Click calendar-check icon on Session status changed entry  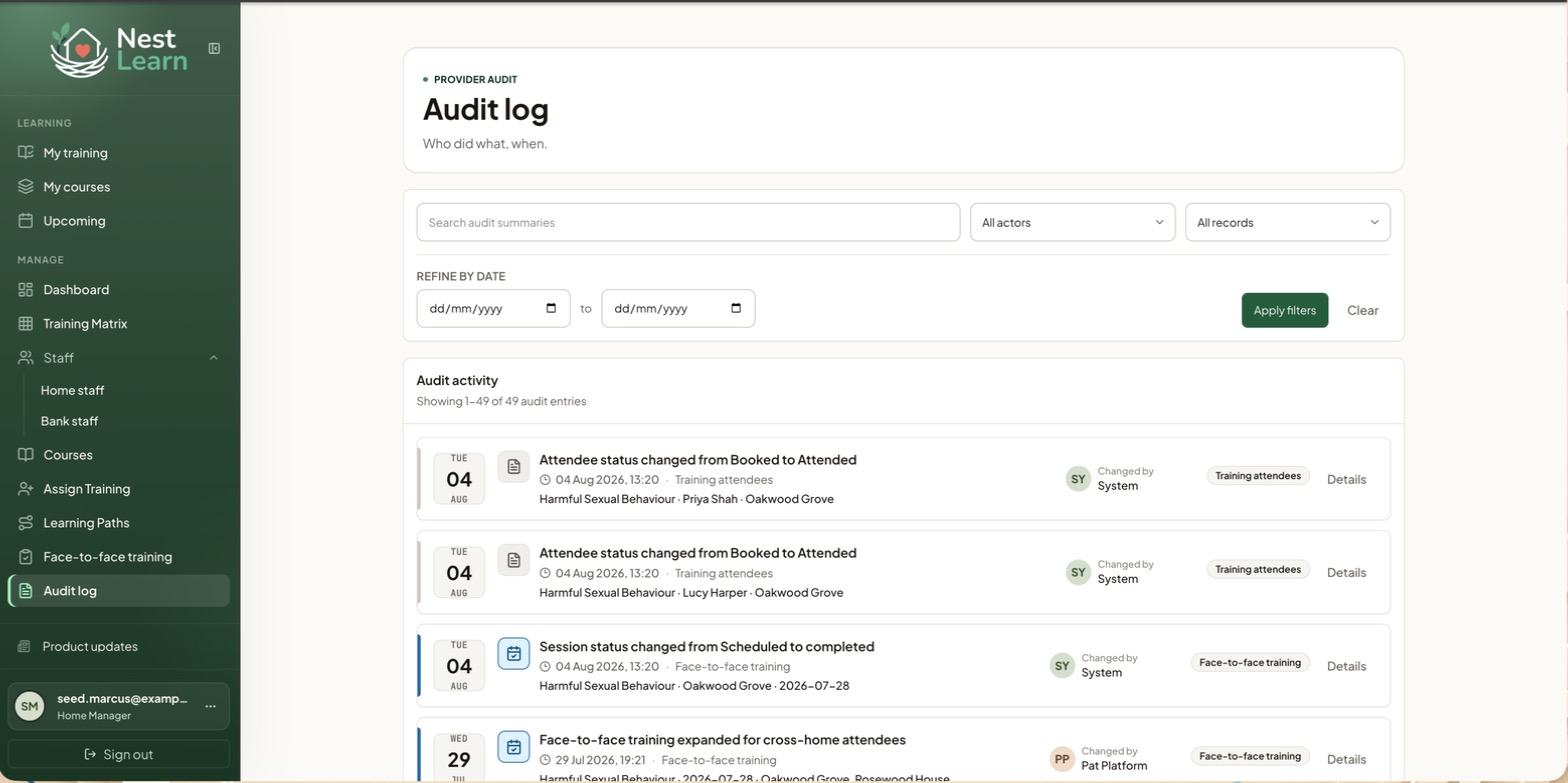tap(513, 654)
